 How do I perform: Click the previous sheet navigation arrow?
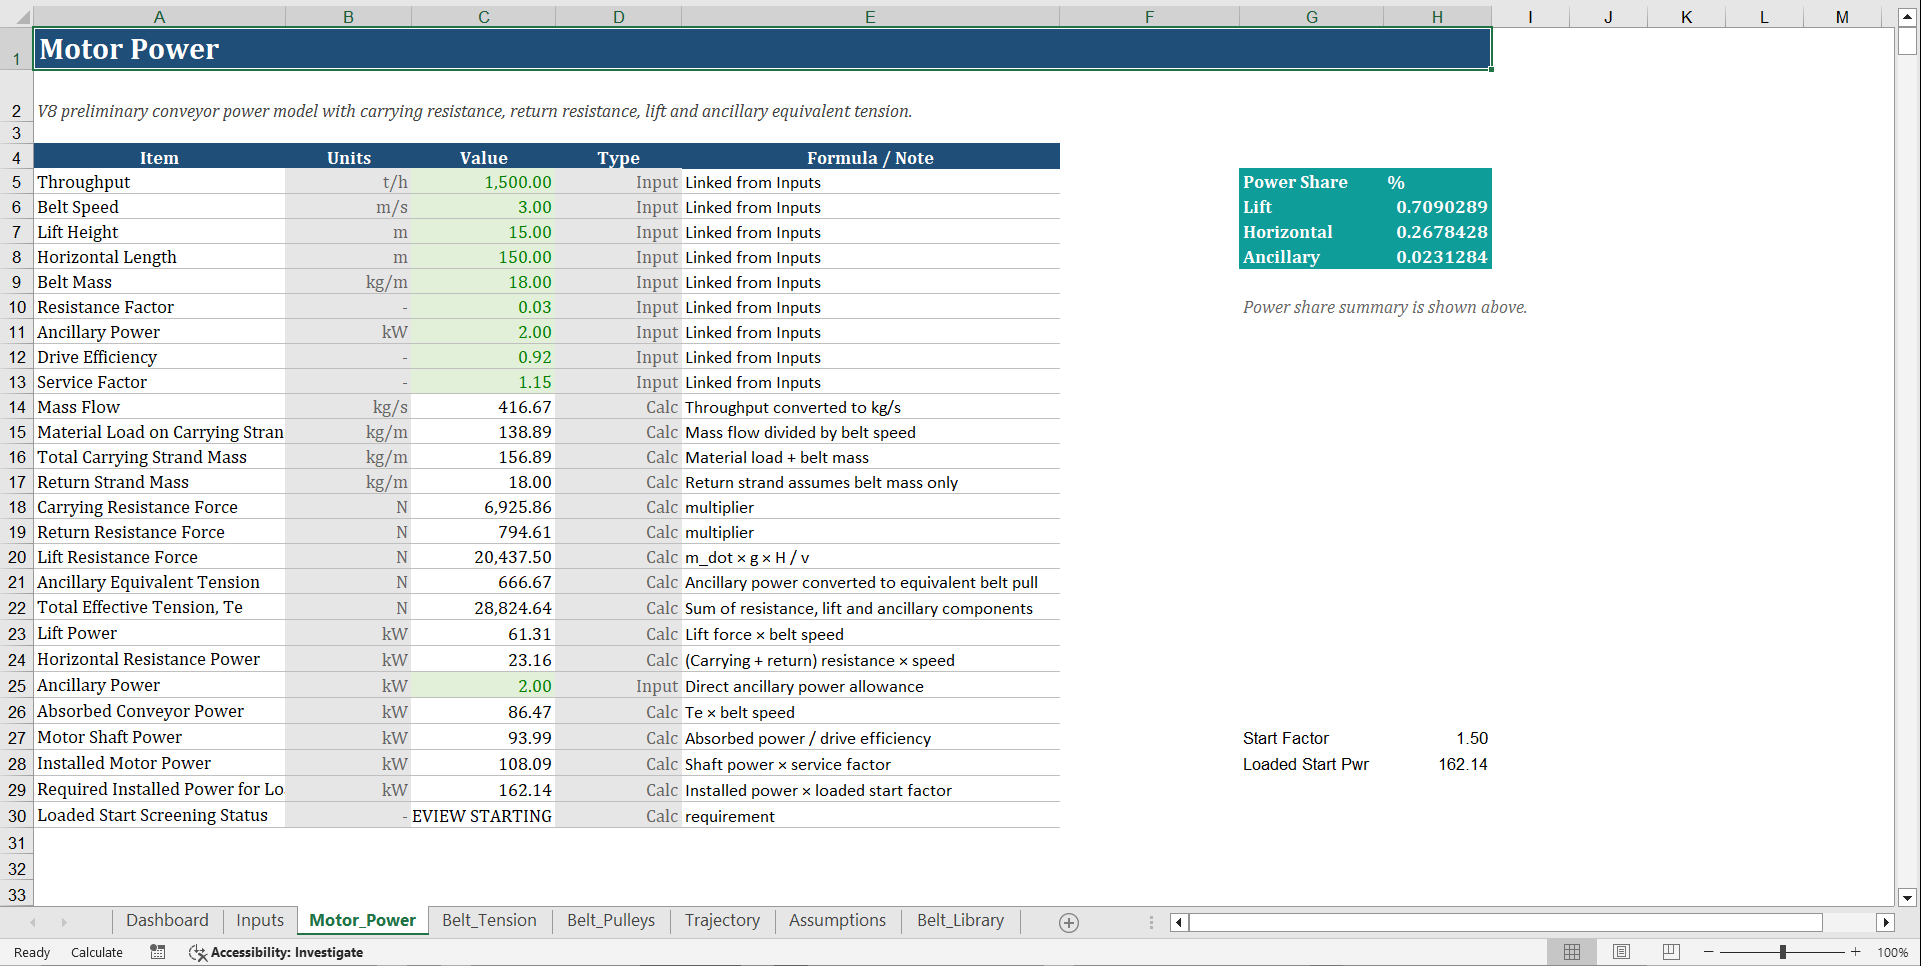coord(34,922)
